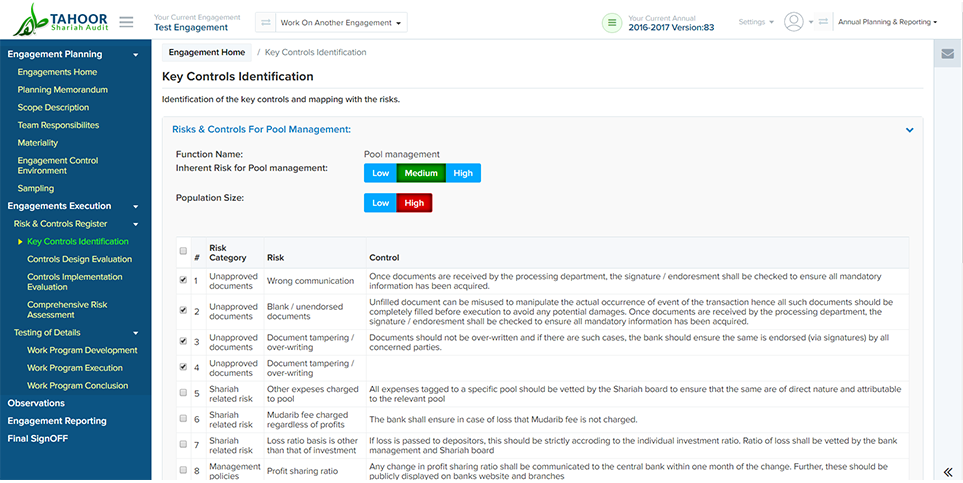The height and width of the screenshot is (483, 963).
Task: Set Population Size to Low
Action: (x=380, y=203)
